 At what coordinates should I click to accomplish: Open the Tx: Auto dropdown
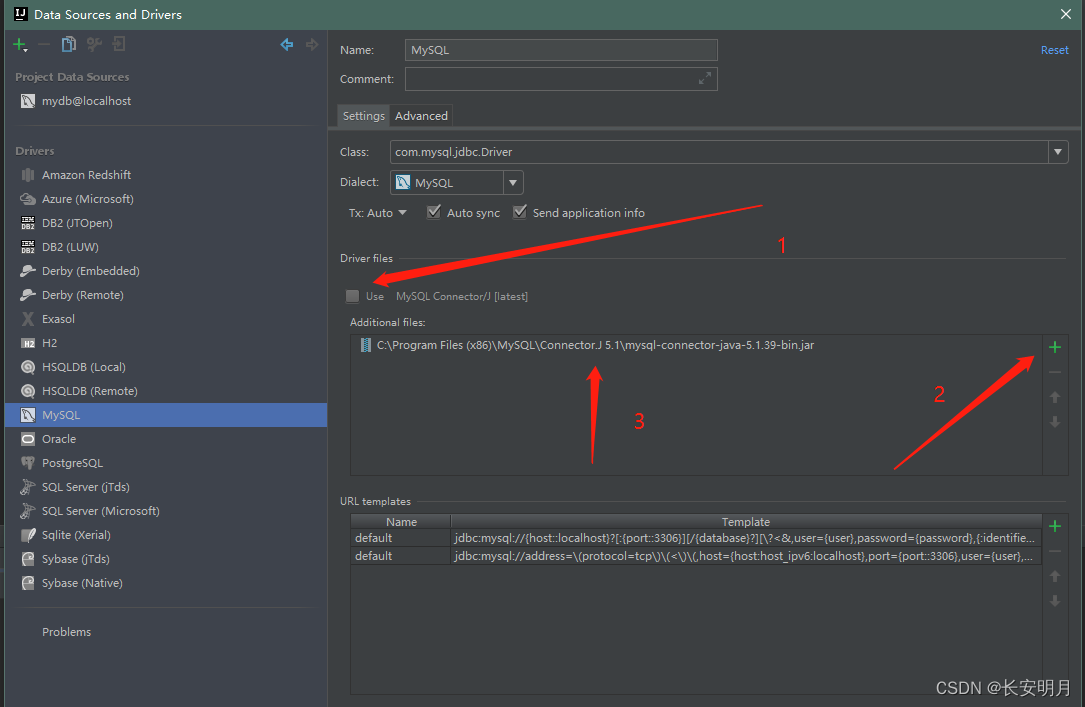(378, 213)
